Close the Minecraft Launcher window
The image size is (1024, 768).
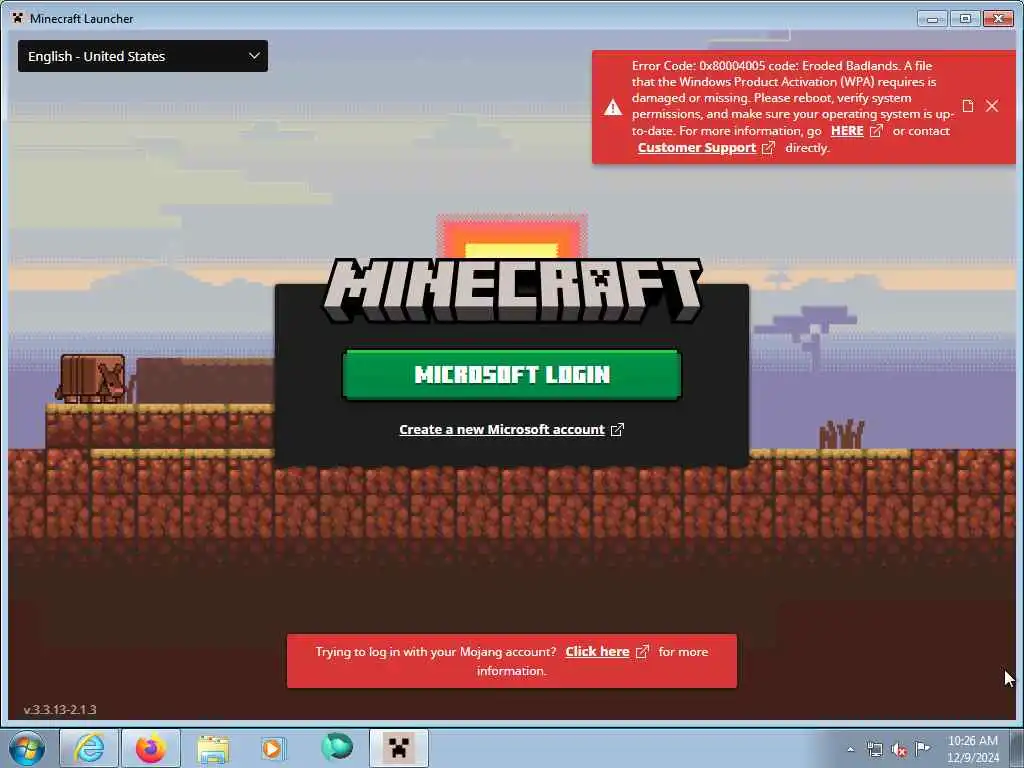pos(998,19)
